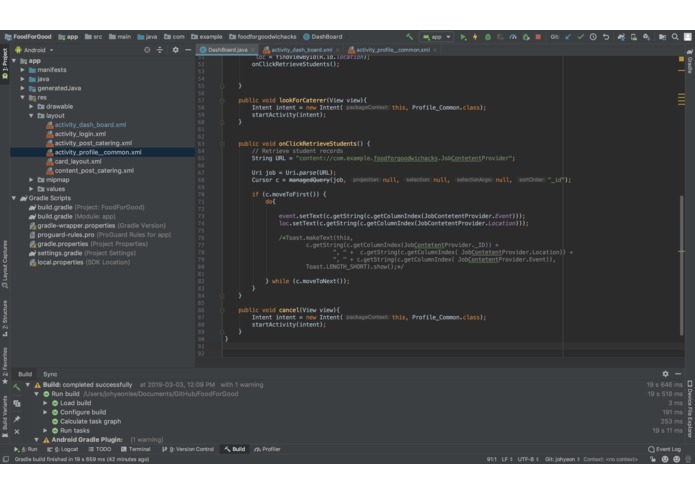The width and height of the screenshot is (695, 494).
Task: Click the UTF-8 encoding in status bar
Action: pos(527,459)
